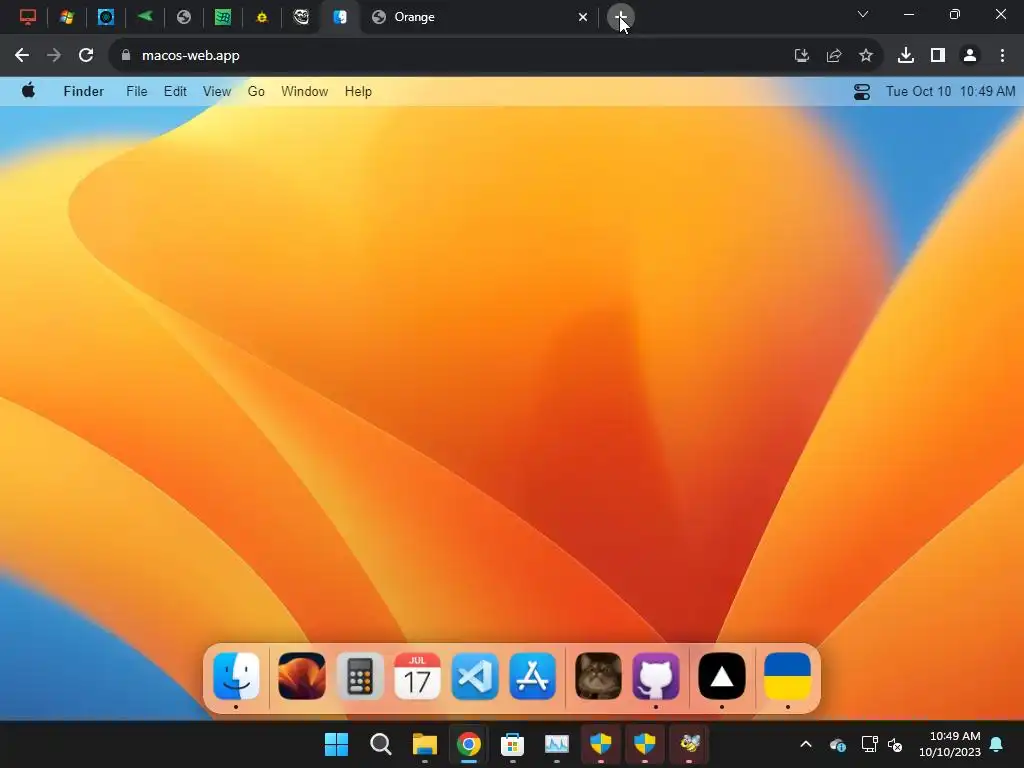Switch to the green Windows-logo tab
Screen dimensions: 1024x768
(x=223, y=17)
